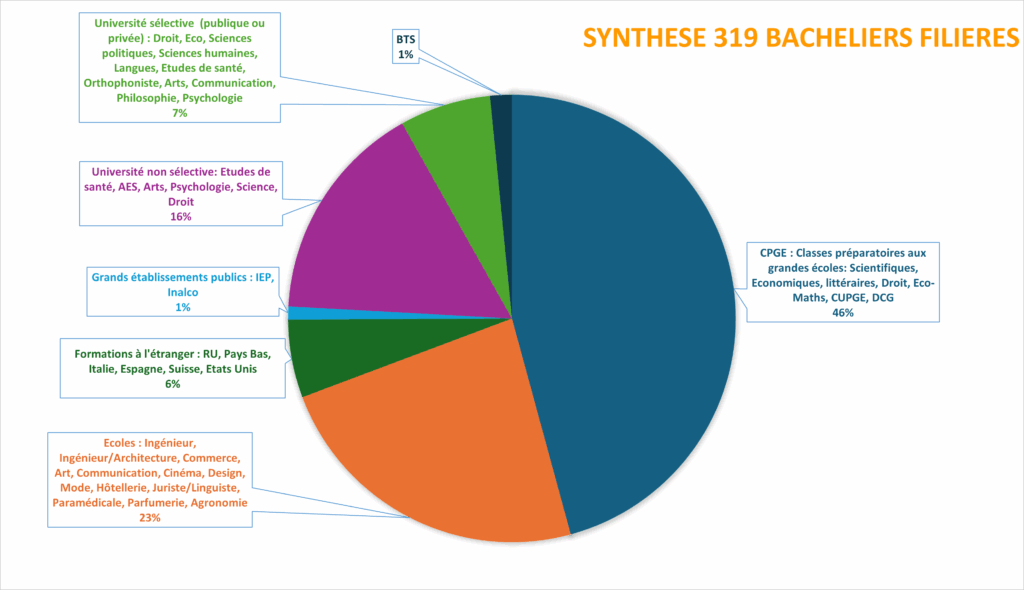Select the thin light blue Grands établissements slice
The height and width of the screenshot is (590, 1024).
coord(298,313)
